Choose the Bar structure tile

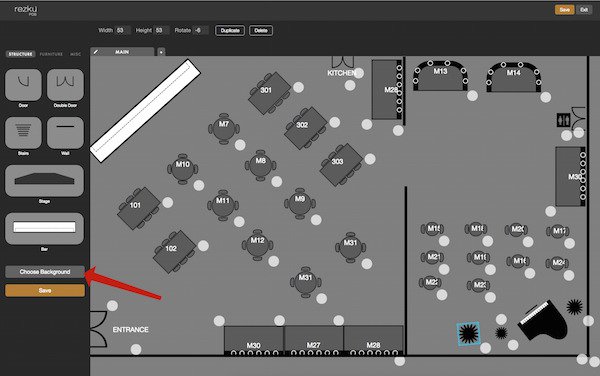(x=44, y=228)
